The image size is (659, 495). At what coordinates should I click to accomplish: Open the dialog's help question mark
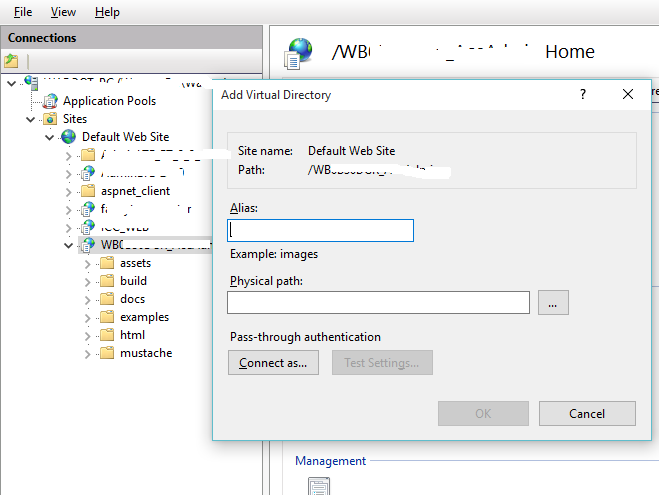click(582, 94)
